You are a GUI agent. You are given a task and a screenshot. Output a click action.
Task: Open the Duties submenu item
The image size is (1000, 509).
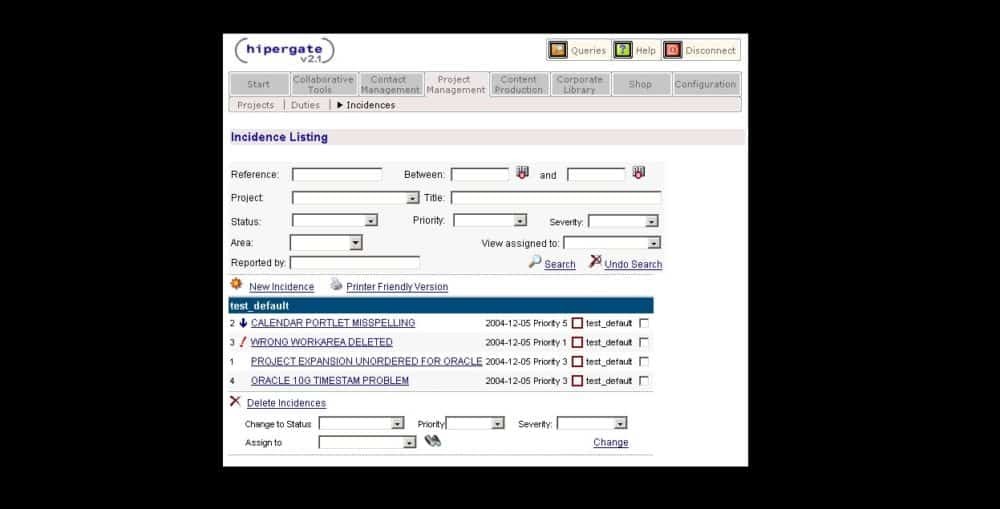(x=305, y=105)
